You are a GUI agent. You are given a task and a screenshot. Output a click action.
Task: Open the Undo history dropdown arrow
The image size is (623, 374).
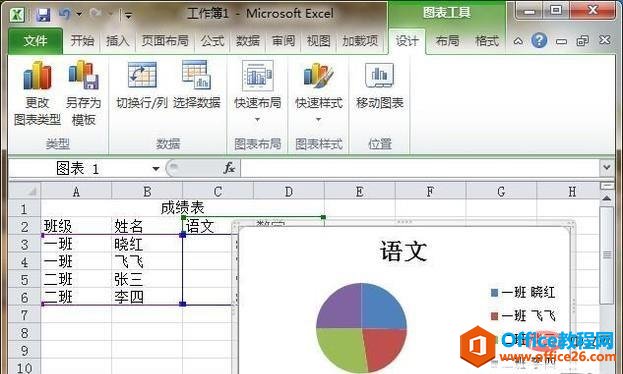pyautogui.click(x=79, y=15)
